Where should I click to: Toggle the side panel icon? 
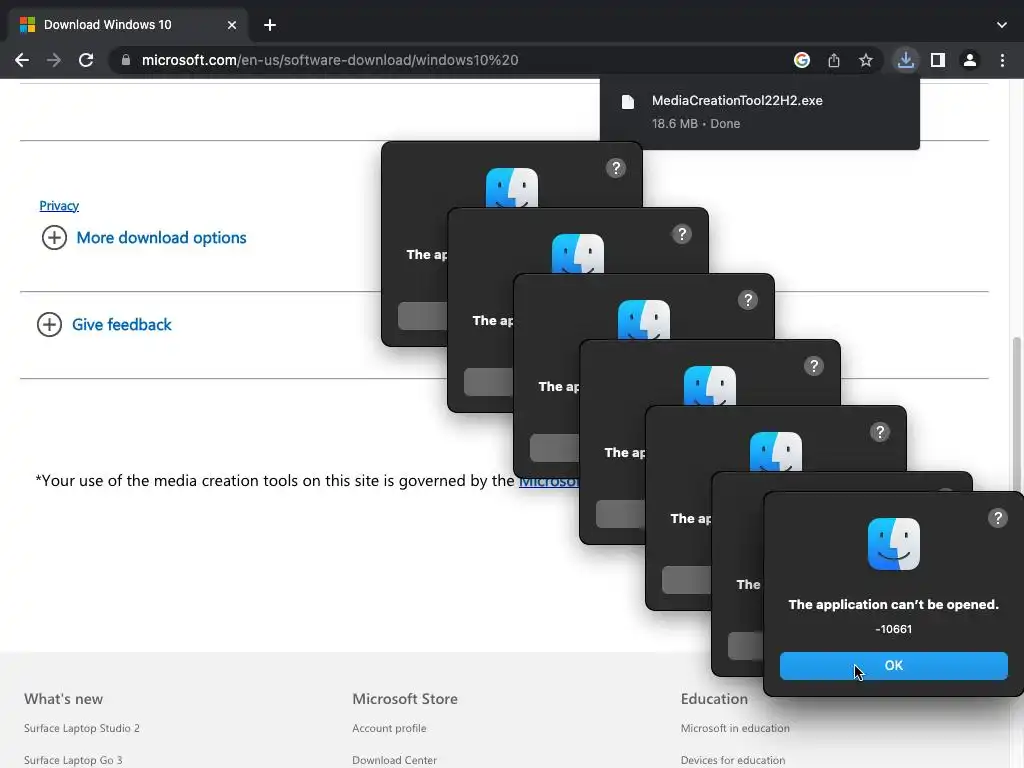(x=938, y=60)
